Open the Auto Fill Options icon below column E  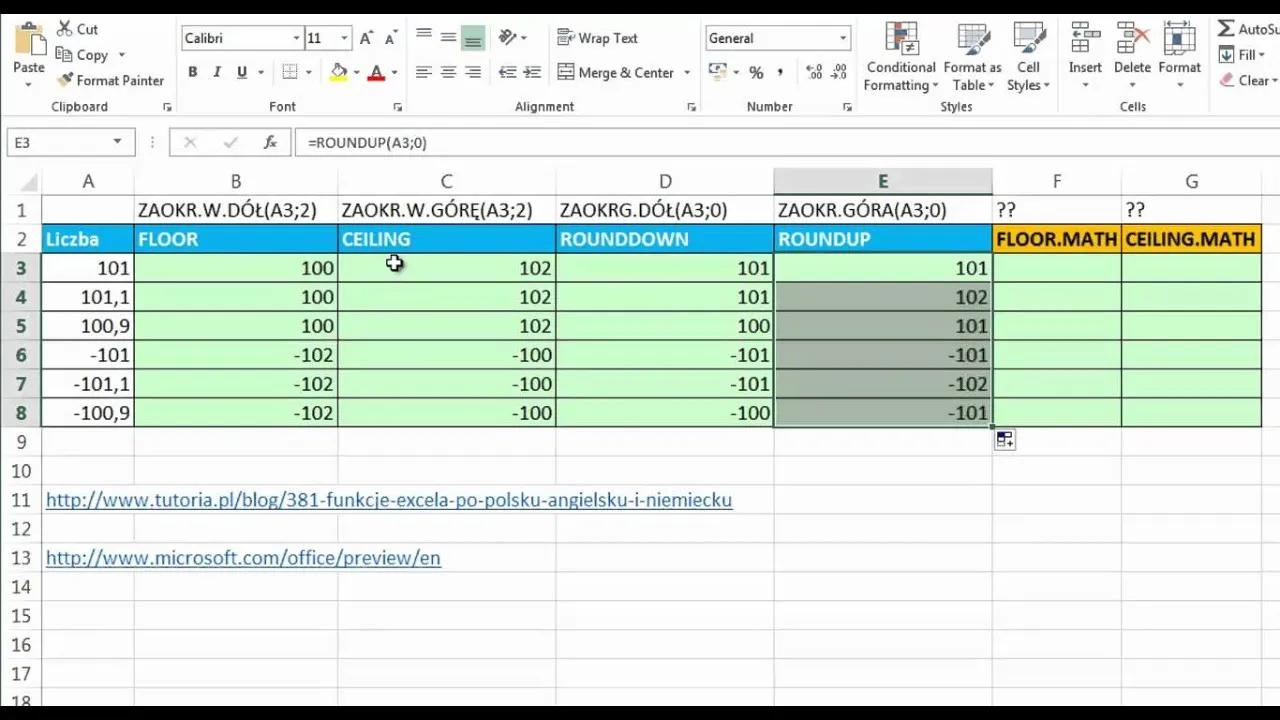[x=1004, y=440]
